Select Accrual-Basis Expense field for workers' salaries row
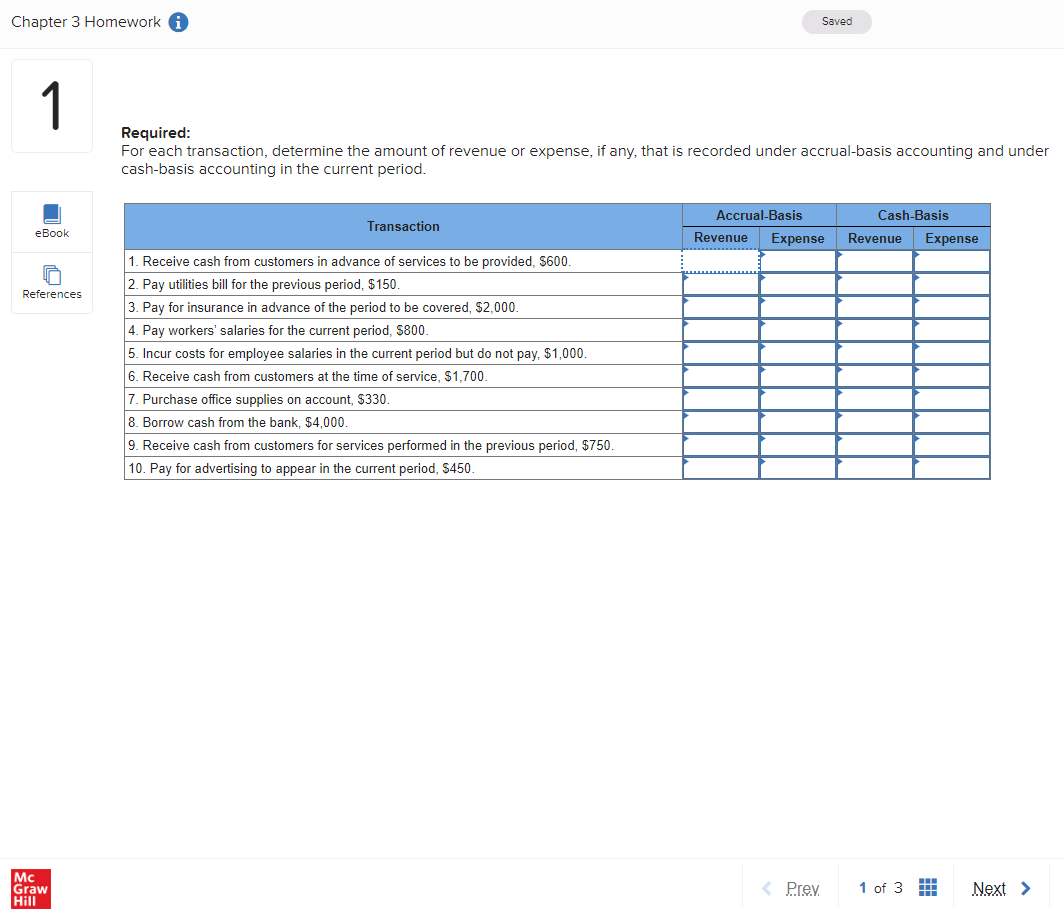This screenshot has height=910, width=1064. (x=797, y=330)
